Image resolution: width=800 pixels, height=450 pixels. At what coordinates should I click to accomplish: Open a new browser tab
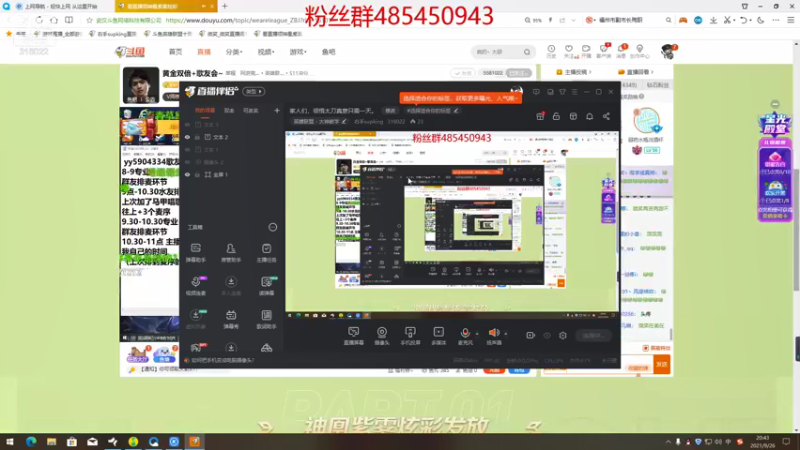pos(224,6)
